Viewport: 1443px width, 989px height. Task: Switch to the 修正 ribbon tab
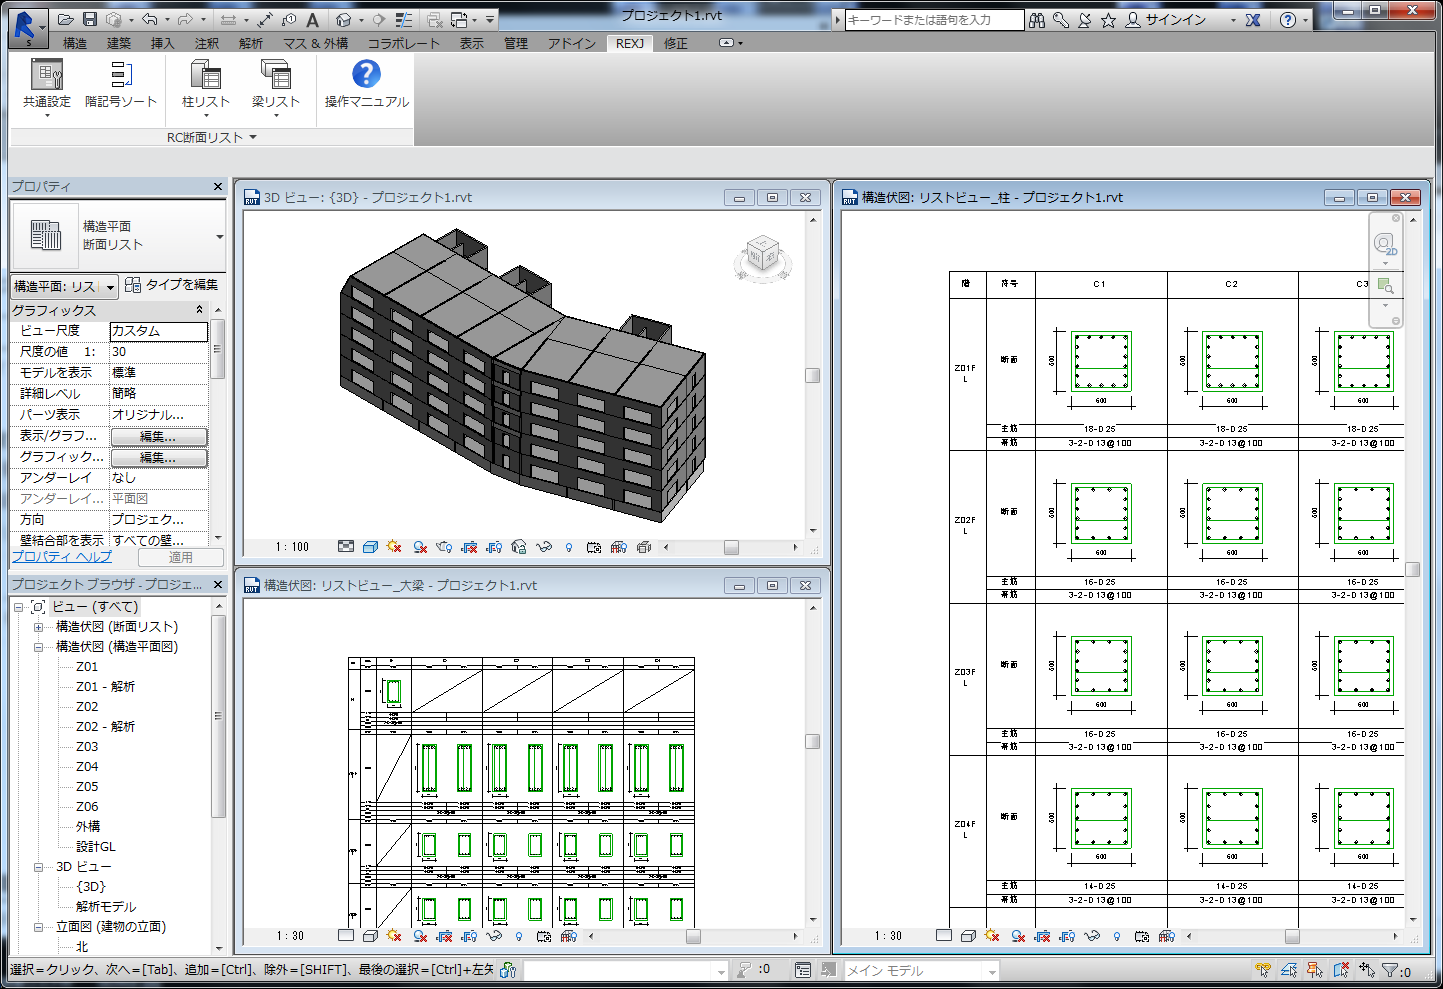tap(676, 43)
